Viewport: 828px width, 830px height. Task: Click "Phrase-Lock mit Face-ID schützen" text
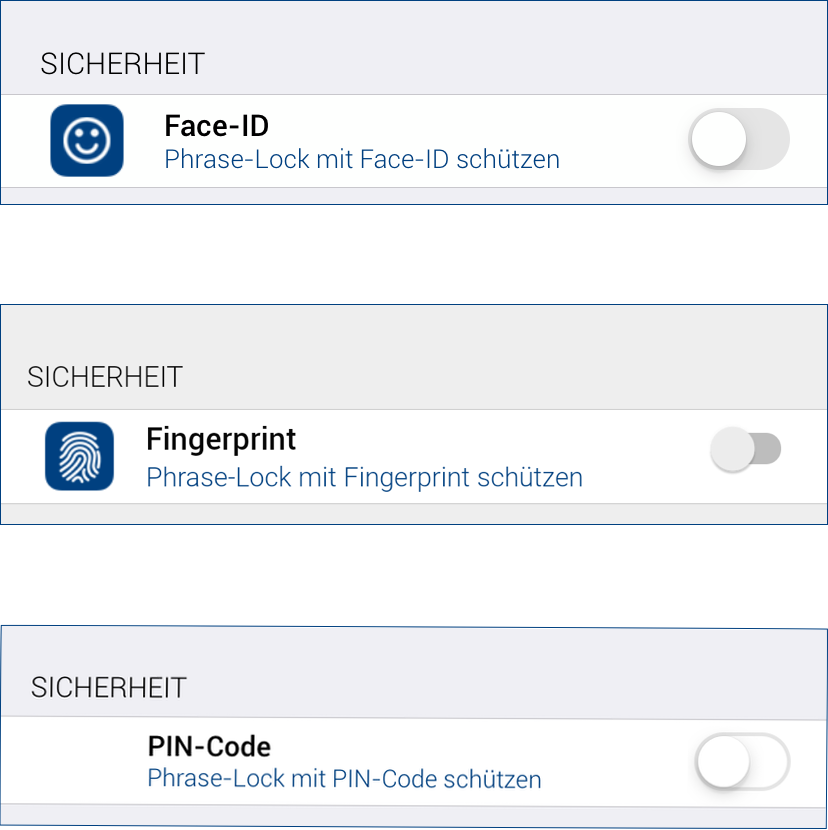(361, 159)
